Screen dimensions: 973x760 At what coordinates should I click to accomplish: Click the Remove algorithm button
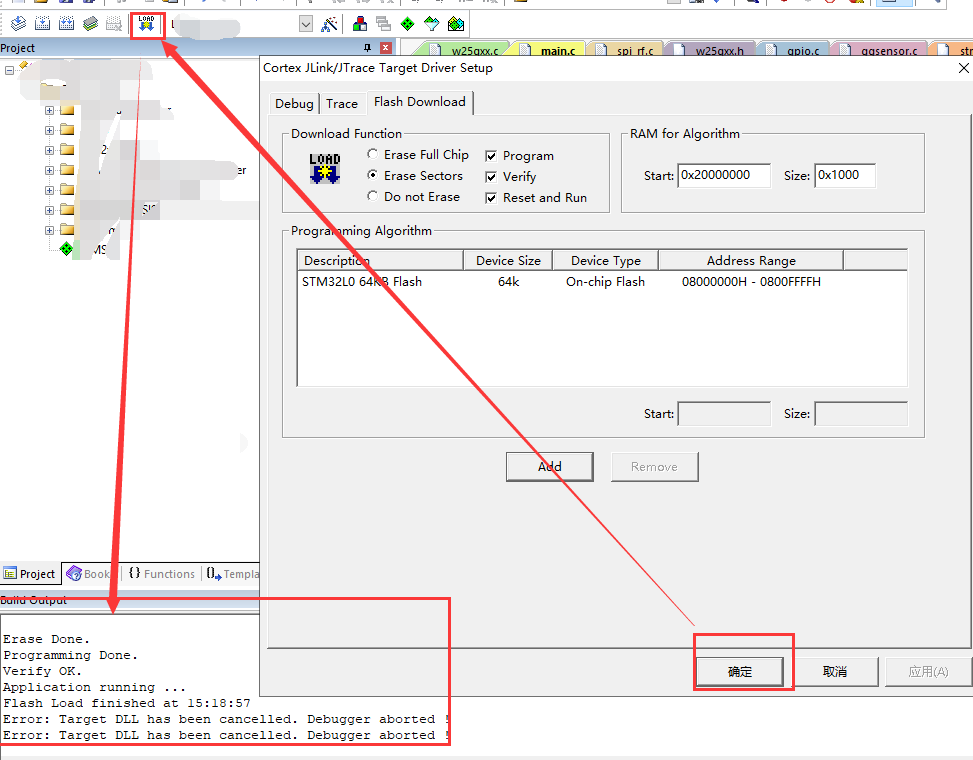point(654,467)
